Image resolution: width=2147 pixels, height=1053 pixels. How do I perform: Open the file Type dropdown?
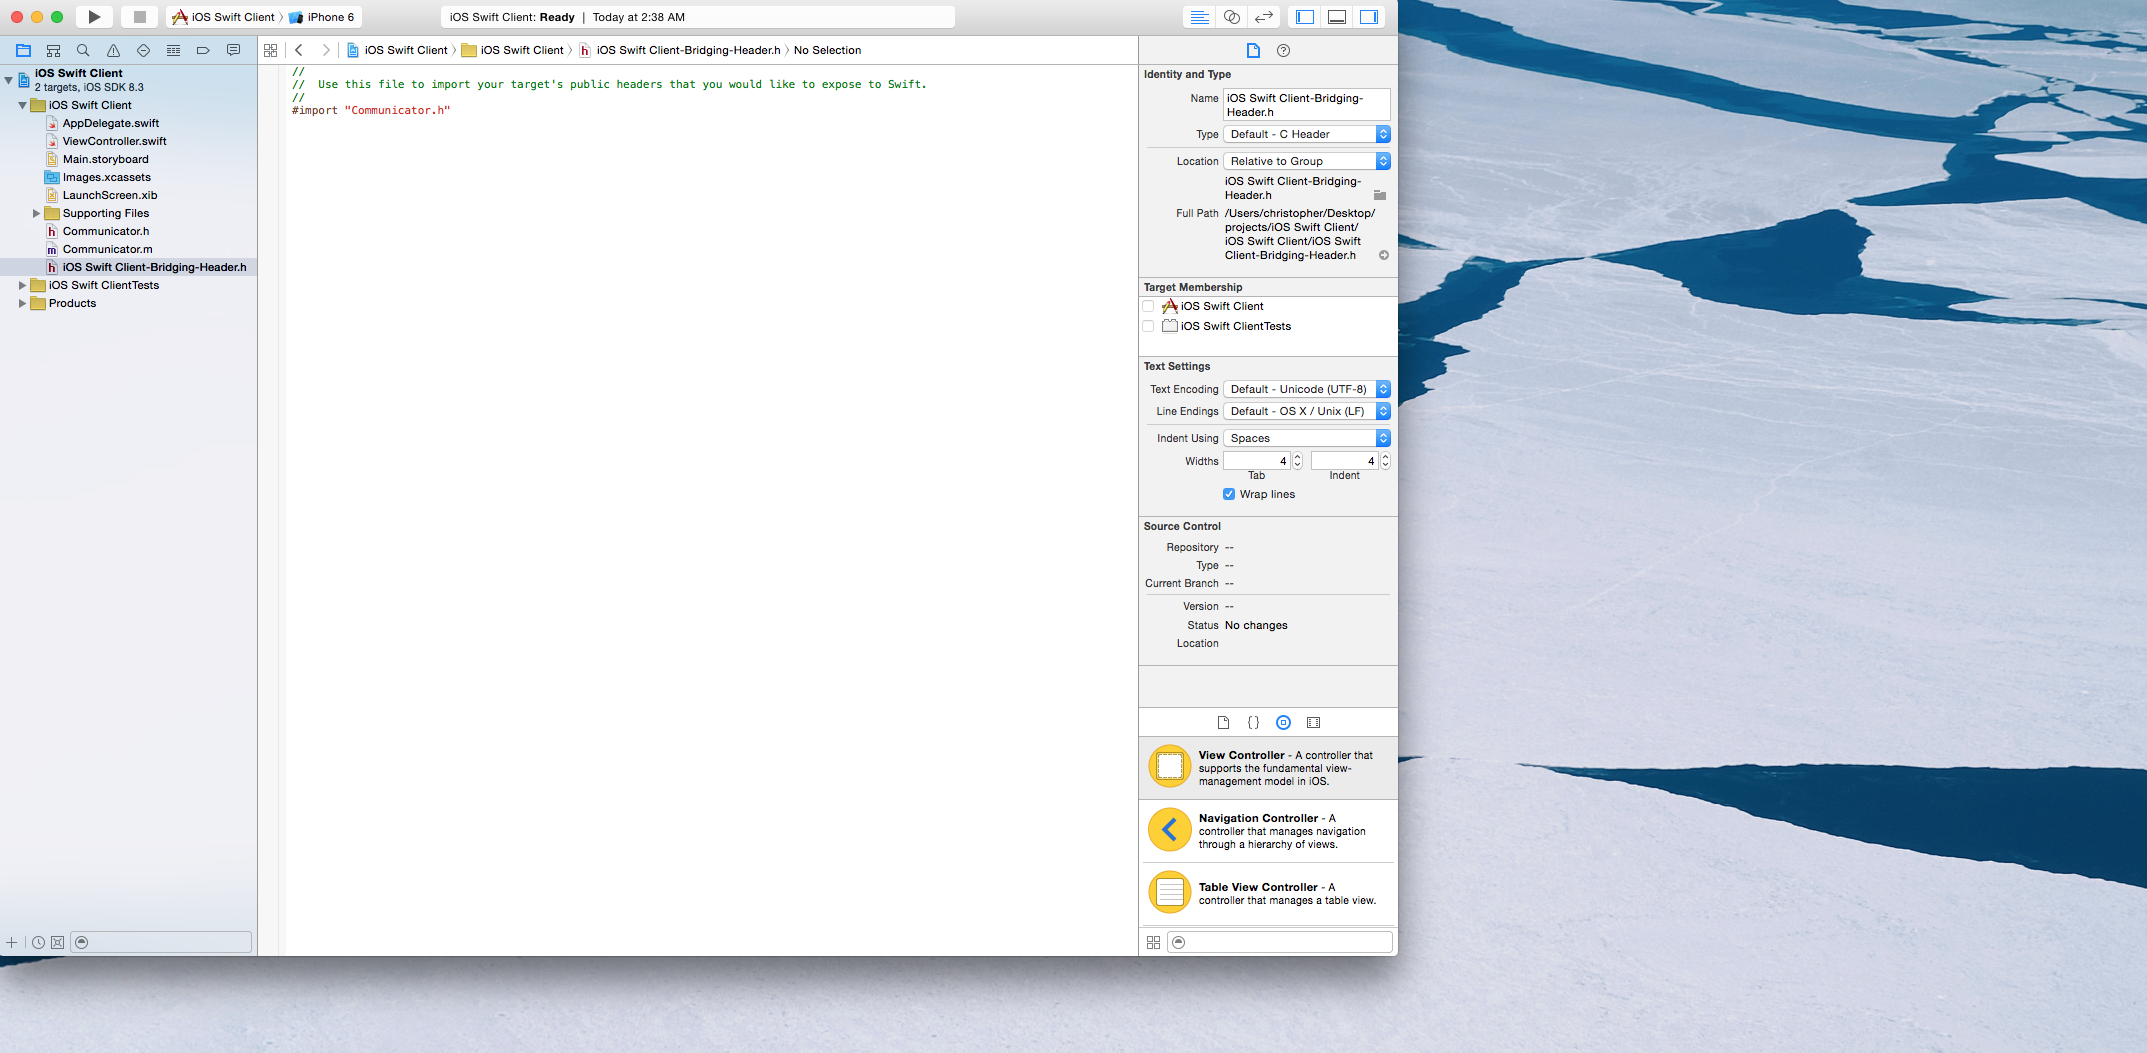coord(1307,134)
